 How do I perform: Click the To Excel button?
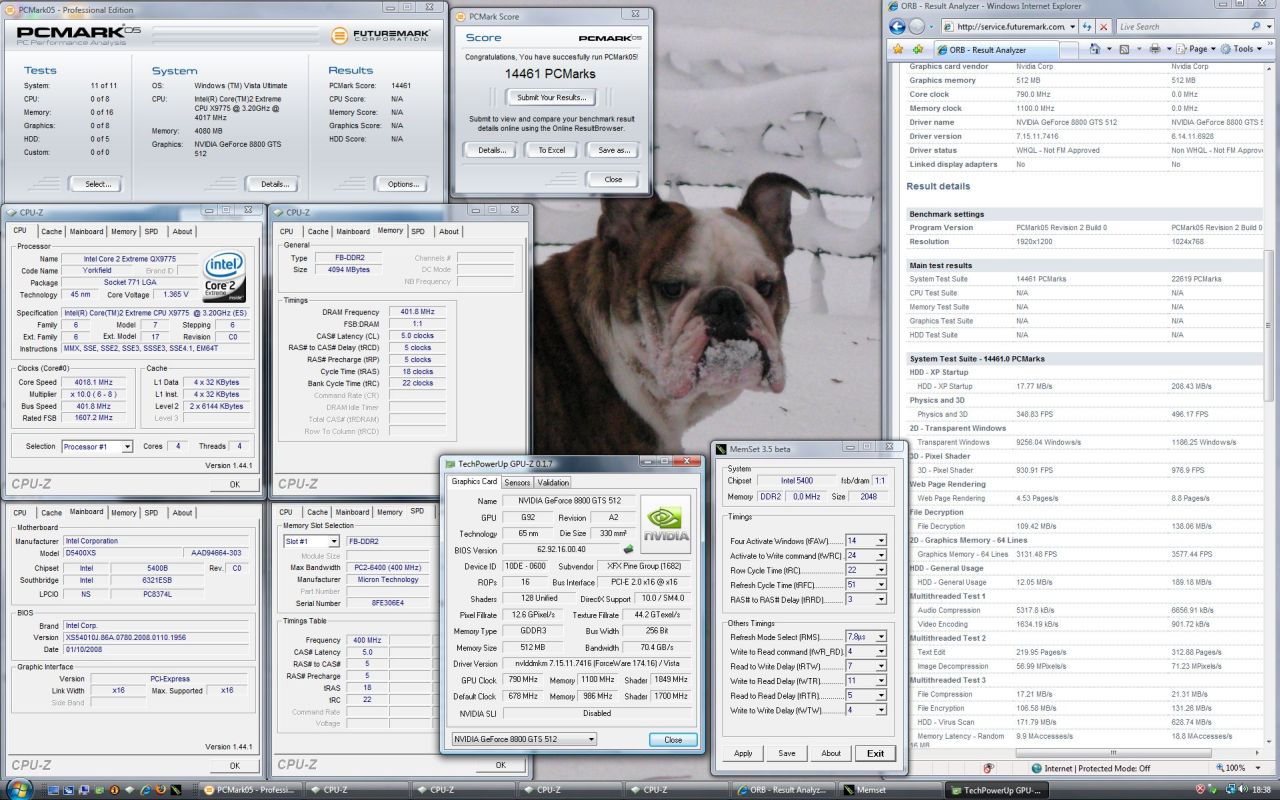551,150
